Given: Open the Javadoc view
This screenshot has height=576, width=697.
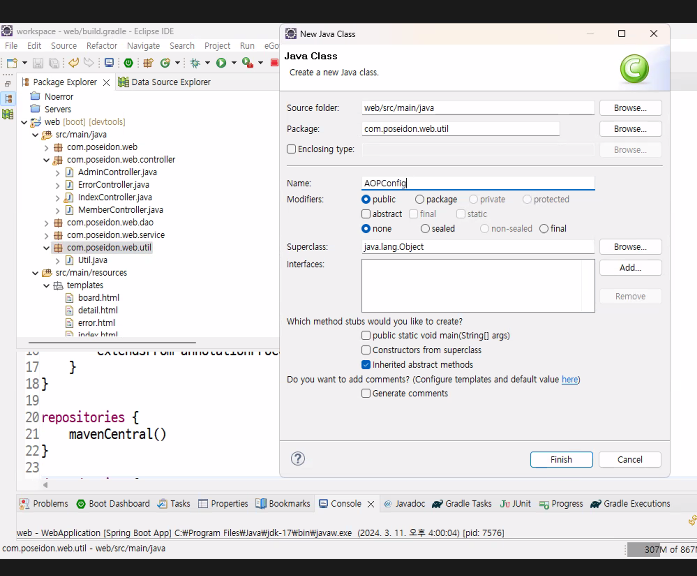Looking at the screenshot, I should pos(404,504).
